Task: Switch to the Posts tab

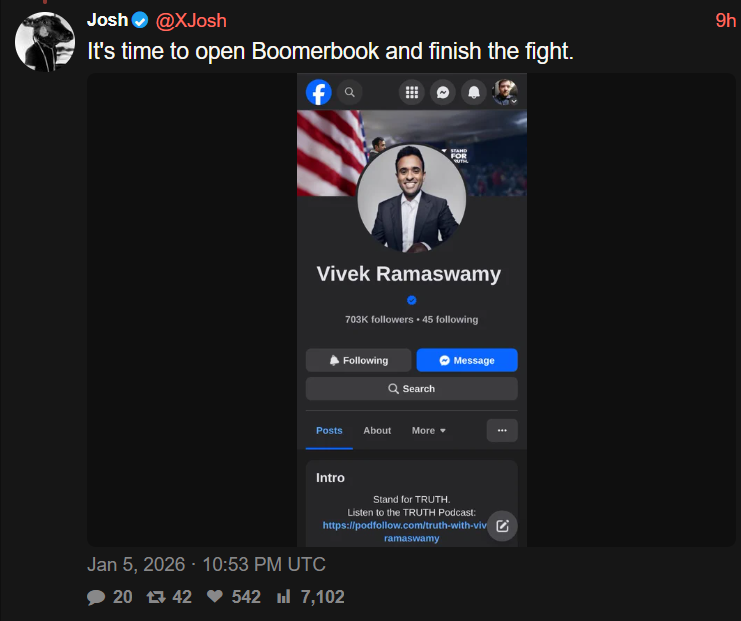Action: [329, 431]
